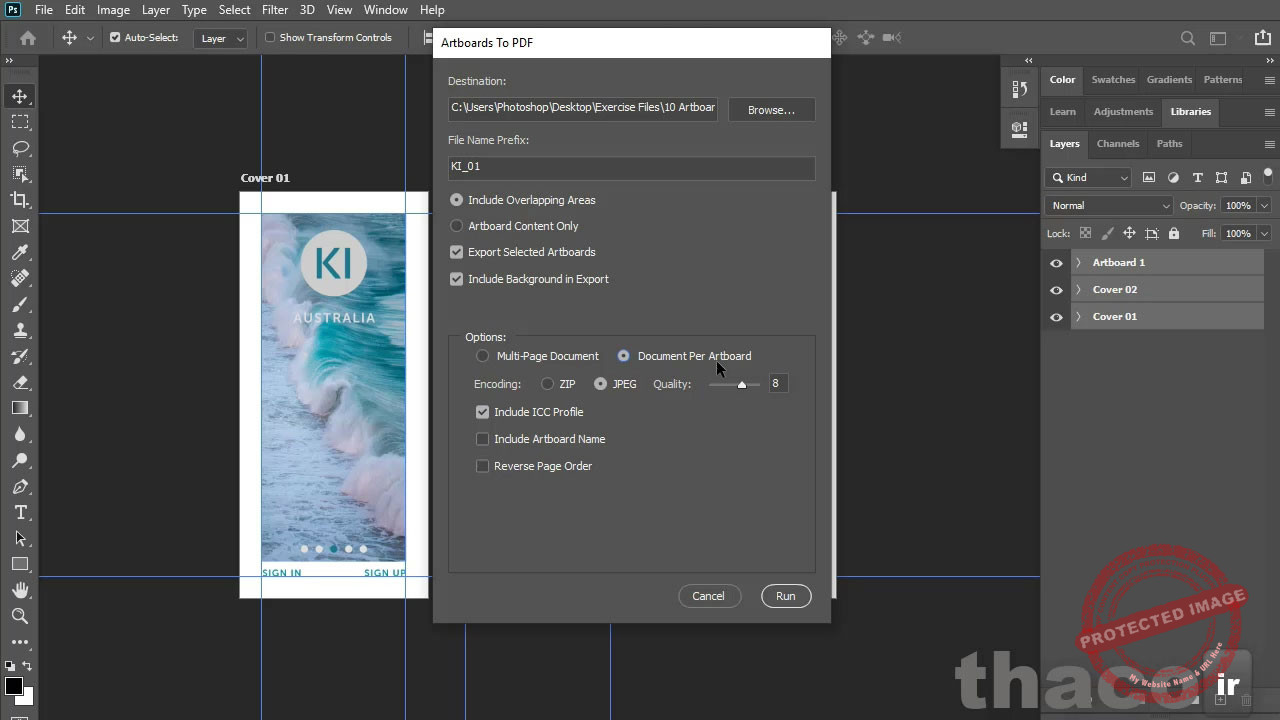Viewport: 1280px width, 720px height.
Task: Open the Window menu
Action: pyautogui.click(x=385, y=9)
